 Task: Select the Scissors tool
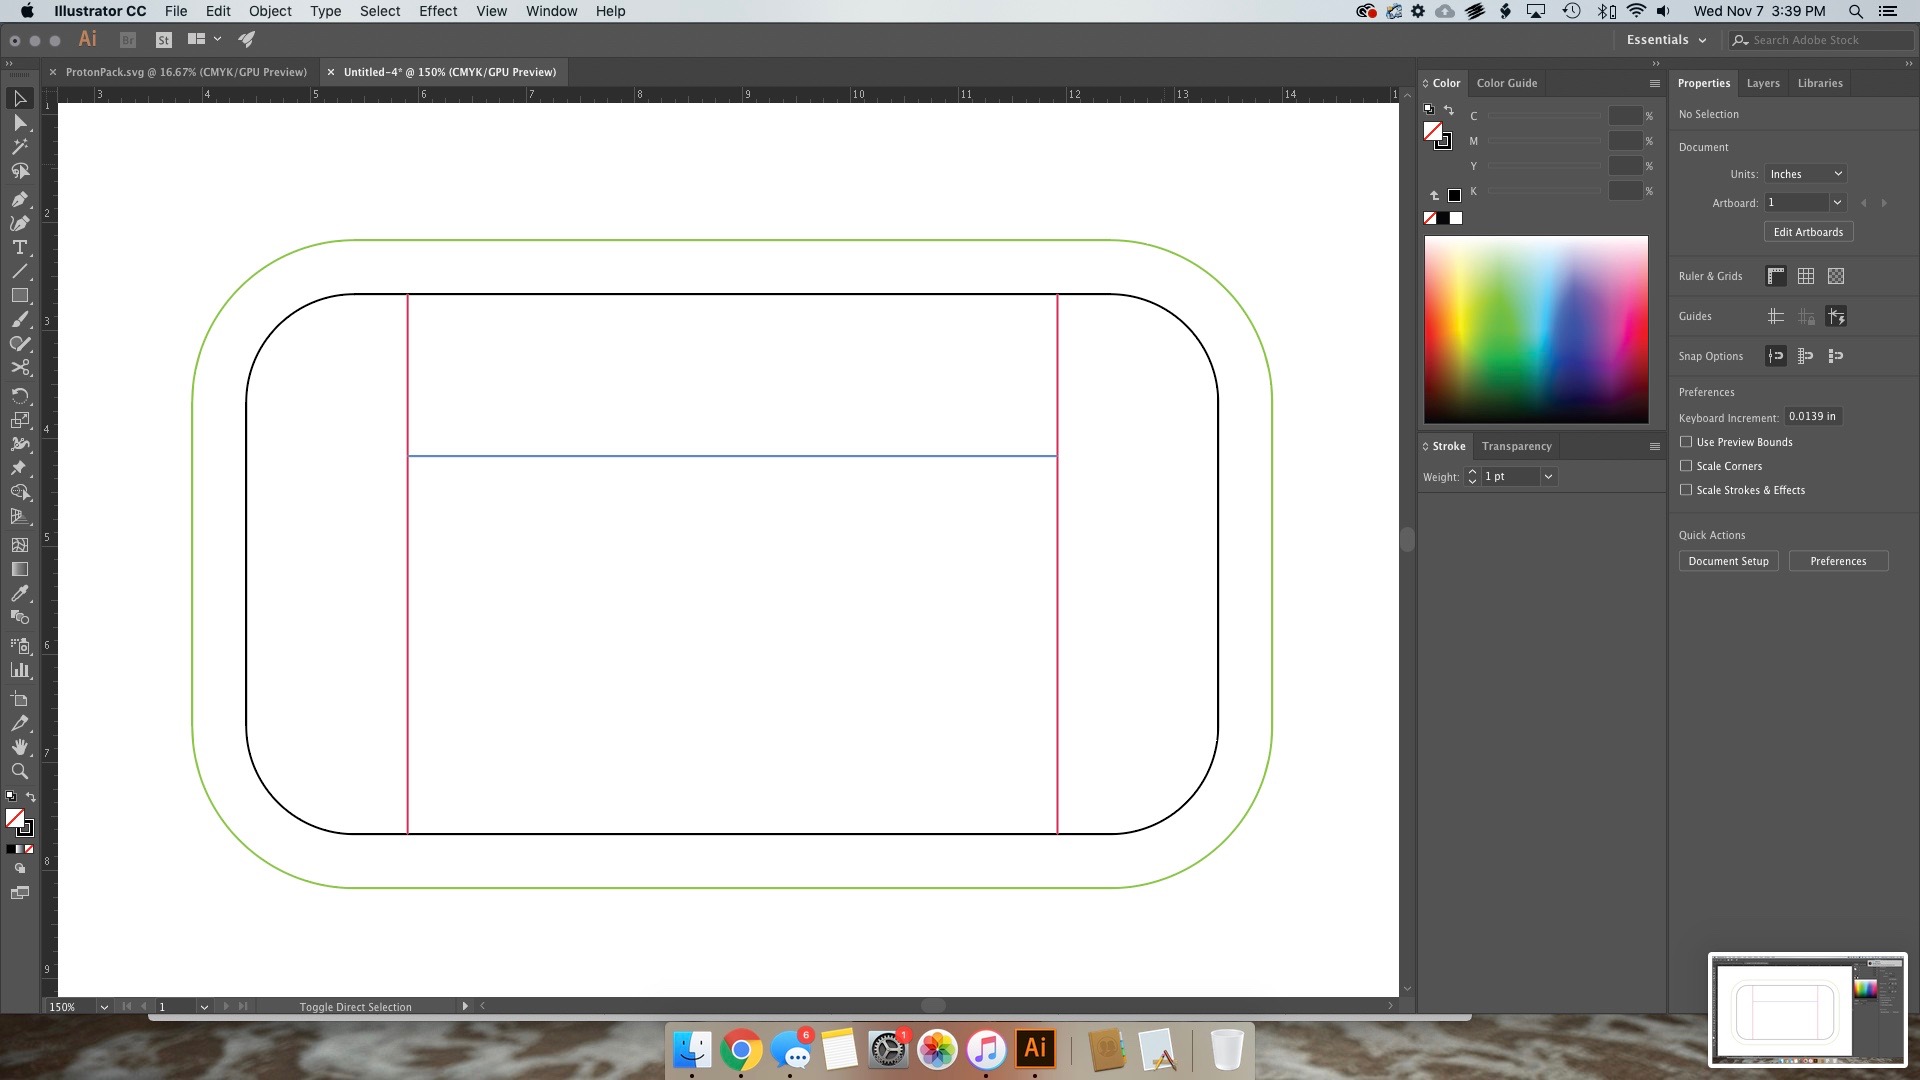19,368
